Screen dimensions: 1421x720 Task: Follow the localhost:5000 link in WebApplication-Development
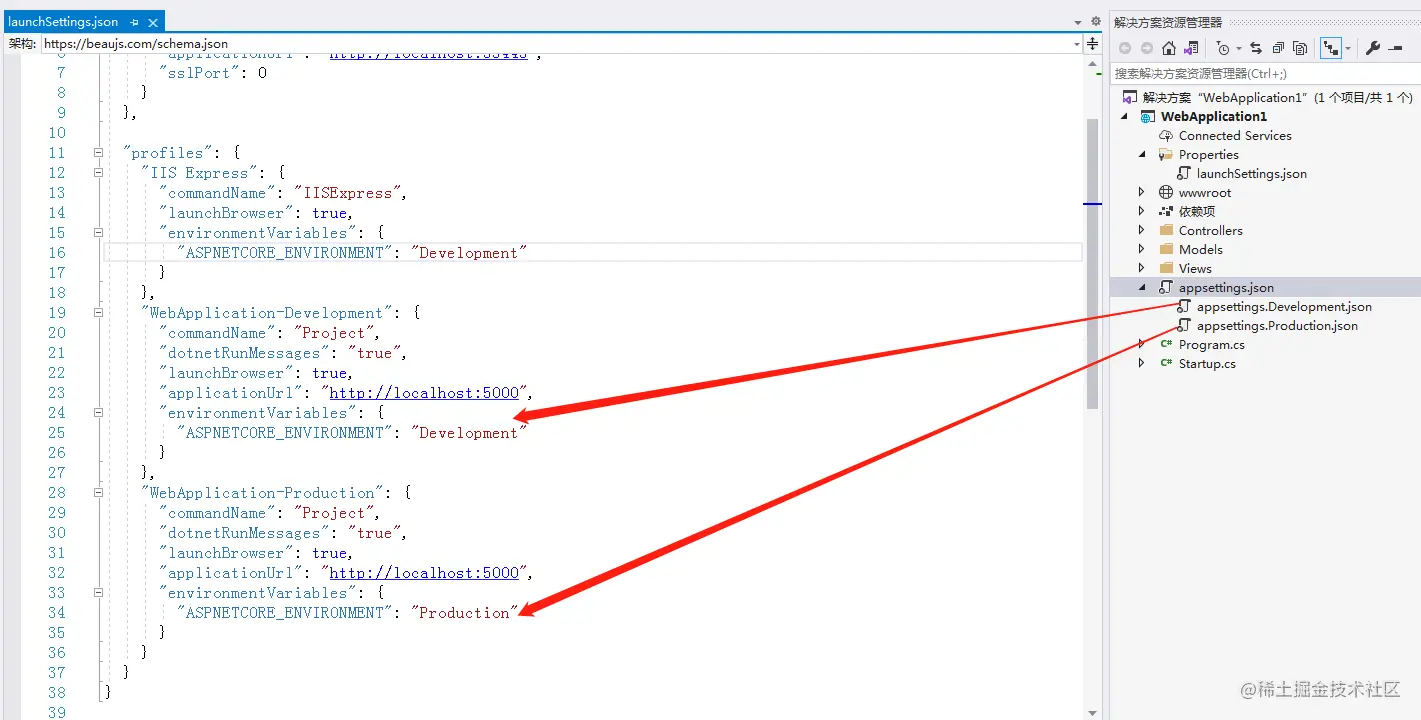point(425,392)
